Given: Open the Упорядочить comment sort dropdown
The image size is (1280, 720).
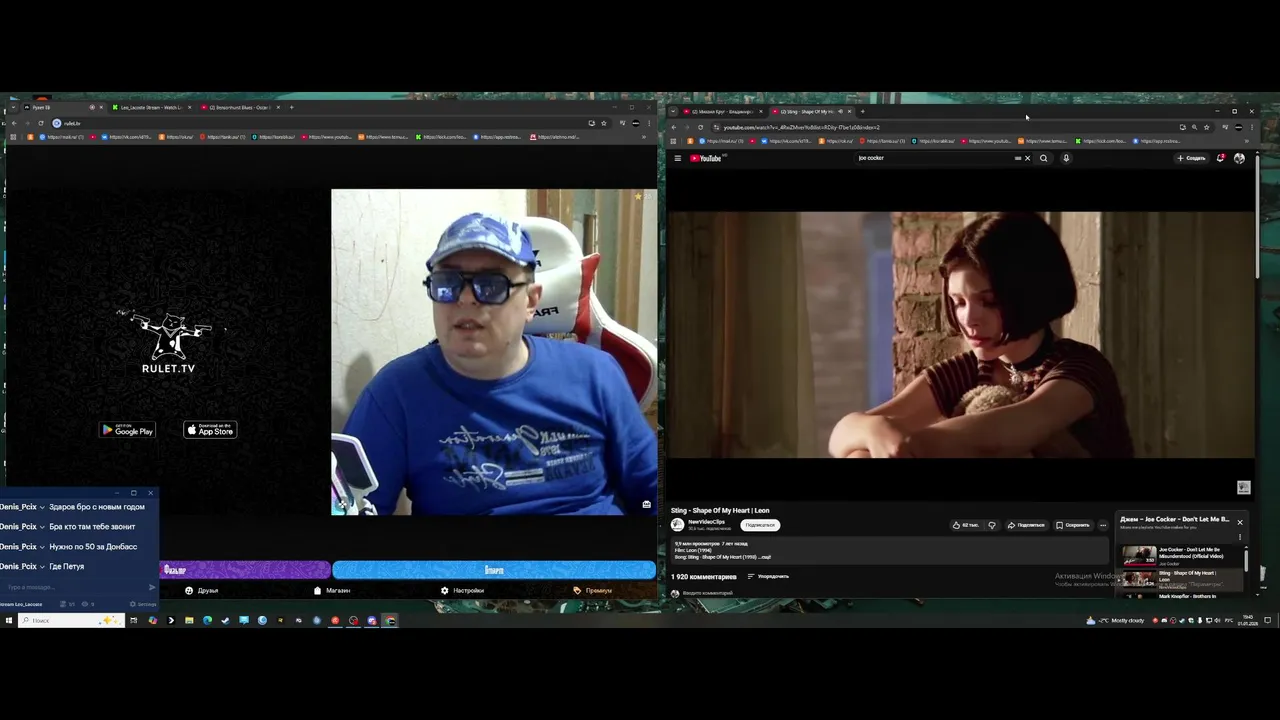Looking at the screenshot, I should click(769, 577).
